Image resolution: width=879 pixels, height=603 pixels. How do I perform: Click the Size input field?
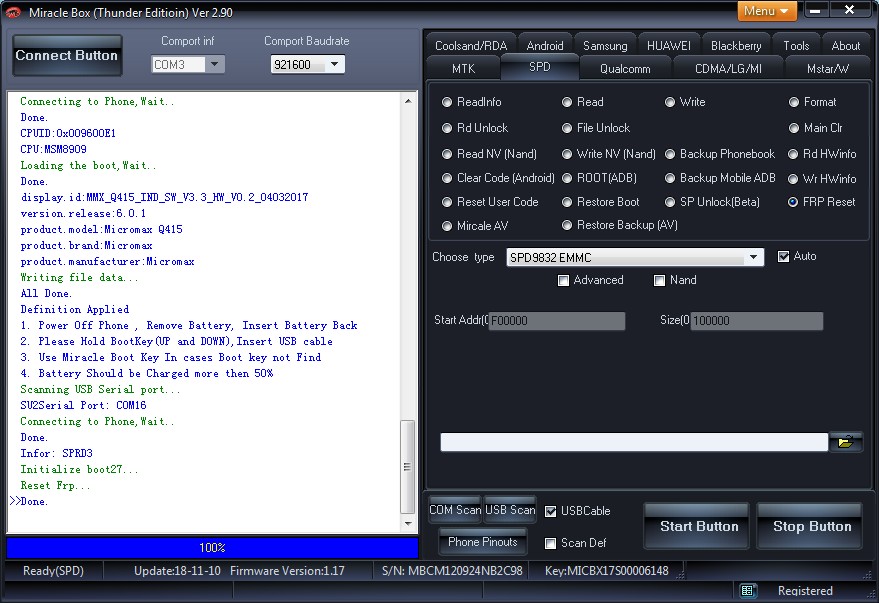pyautogui.click(x=757, y=321)
